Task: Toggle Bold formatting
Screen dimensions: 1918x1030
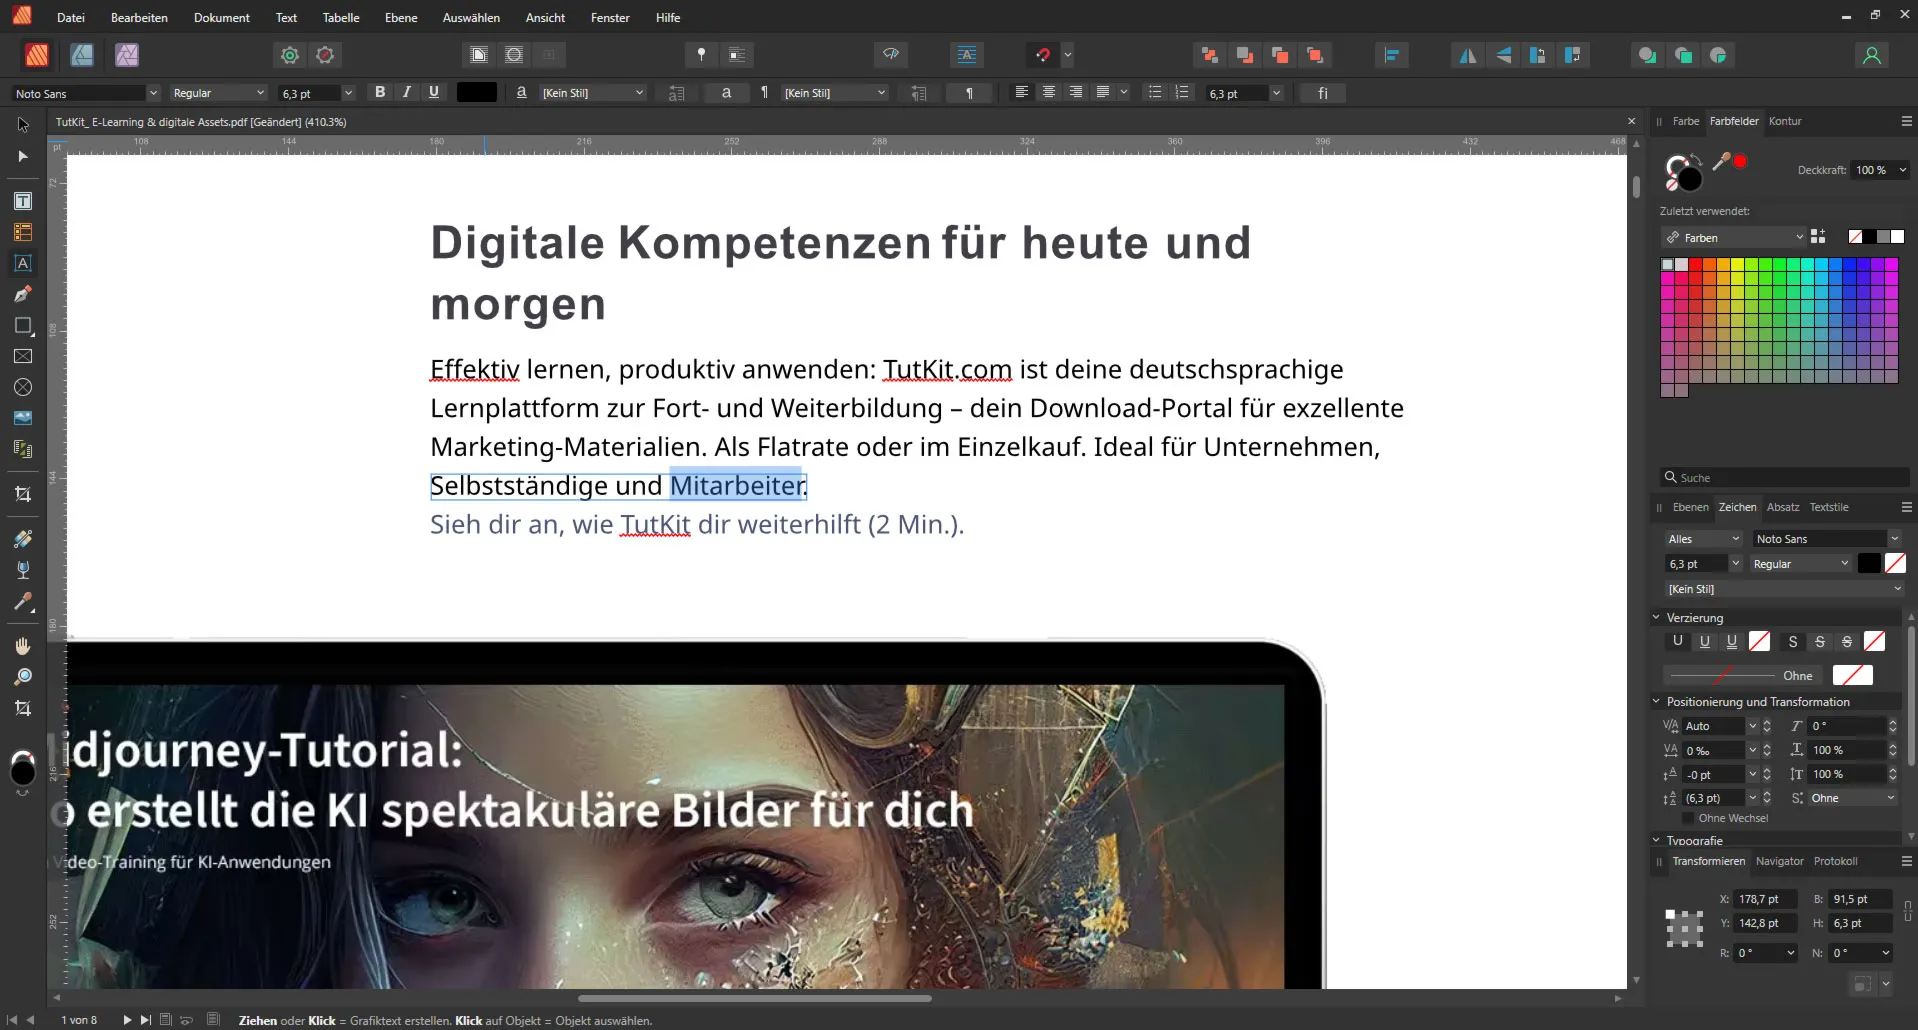Action: coord(380,92)
